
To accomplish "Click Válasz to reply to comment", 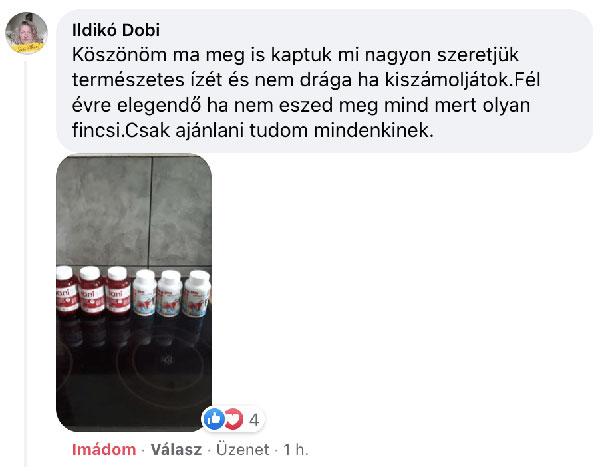I will tap(176, 449).
